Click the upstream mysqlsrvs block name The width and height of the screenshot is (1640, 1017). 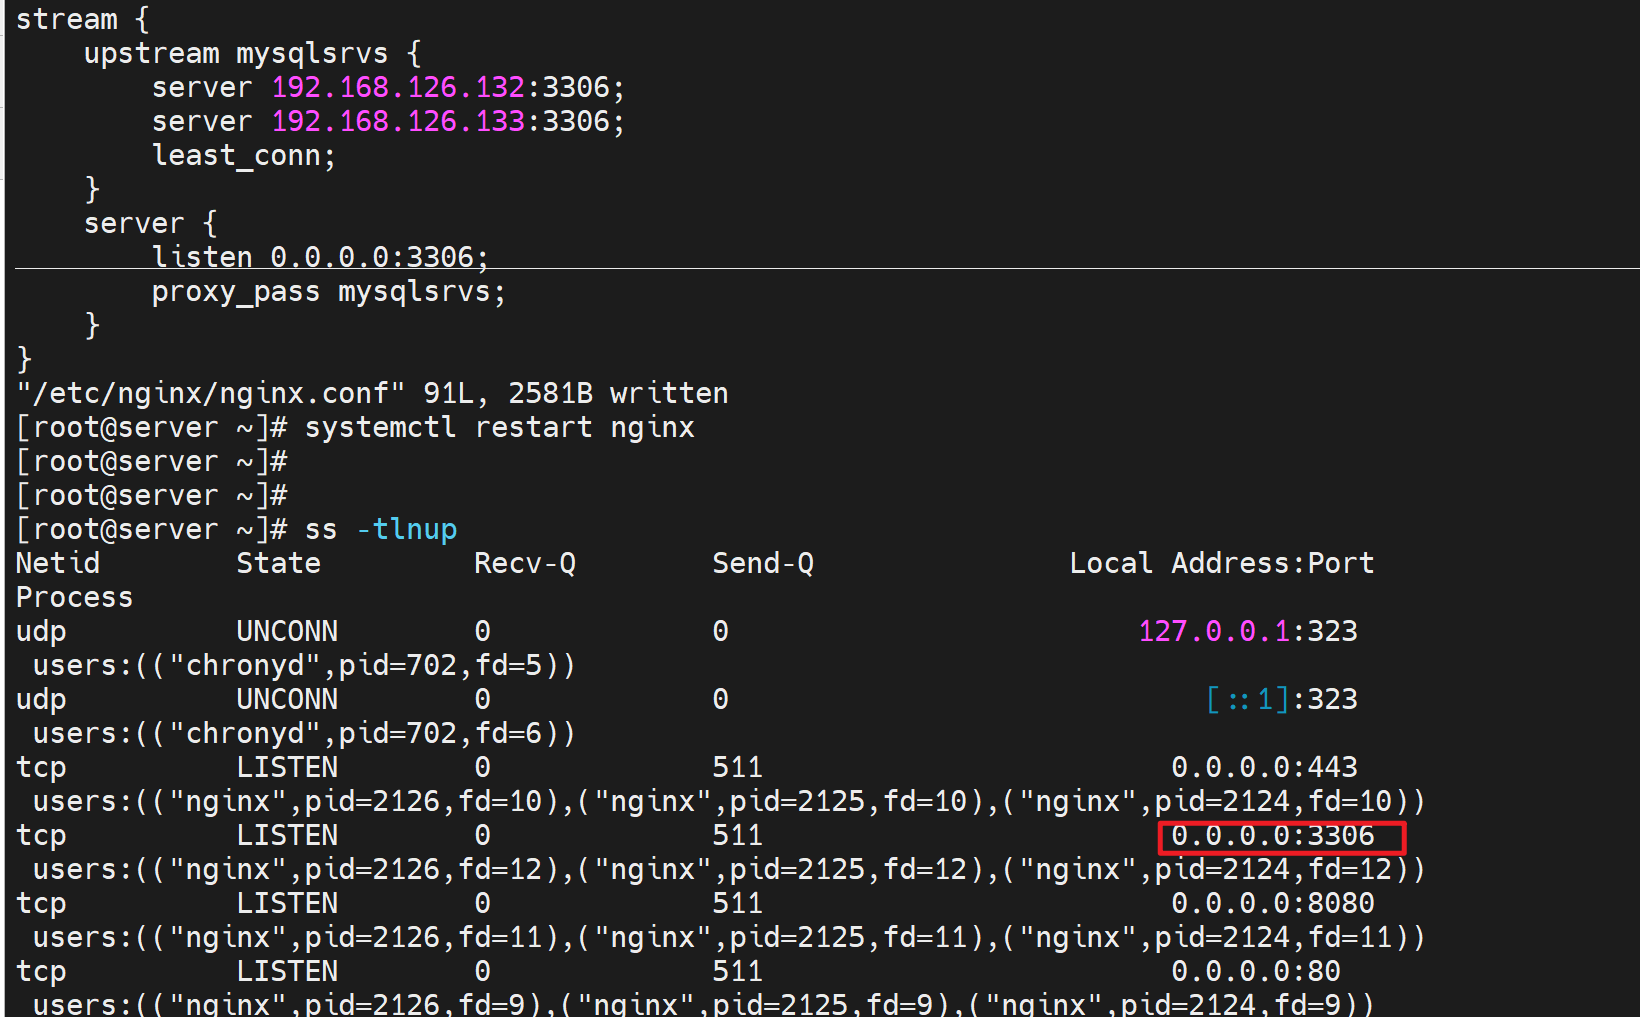click(311, 54)
